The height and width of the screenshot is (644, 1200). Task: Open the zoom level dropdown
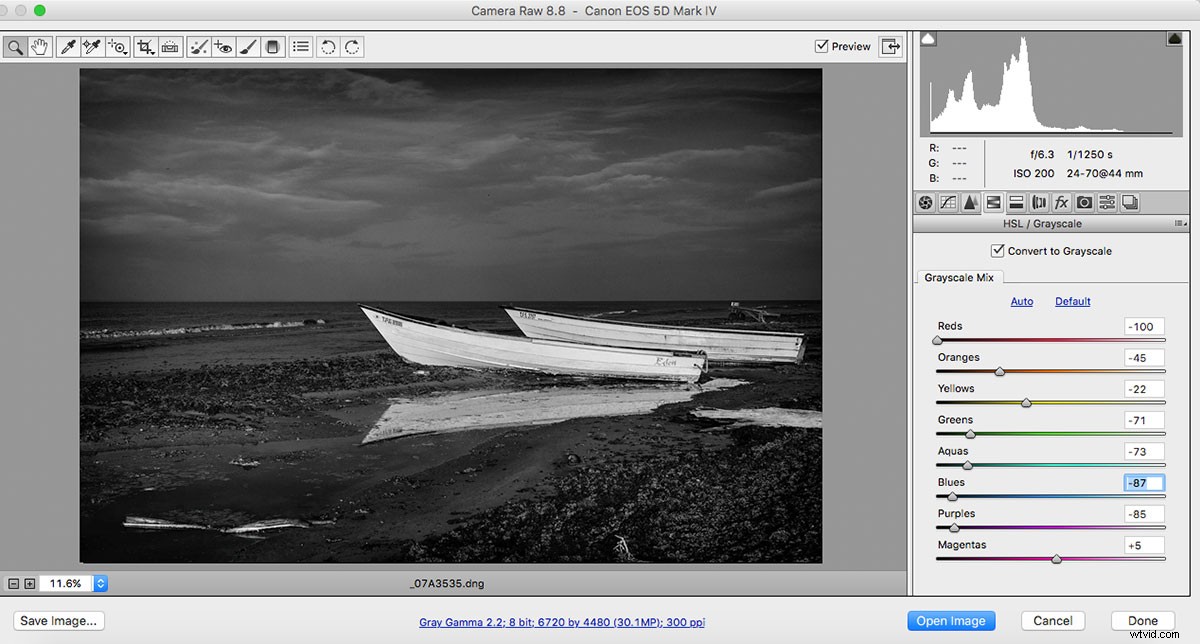[x=100, y=583]
